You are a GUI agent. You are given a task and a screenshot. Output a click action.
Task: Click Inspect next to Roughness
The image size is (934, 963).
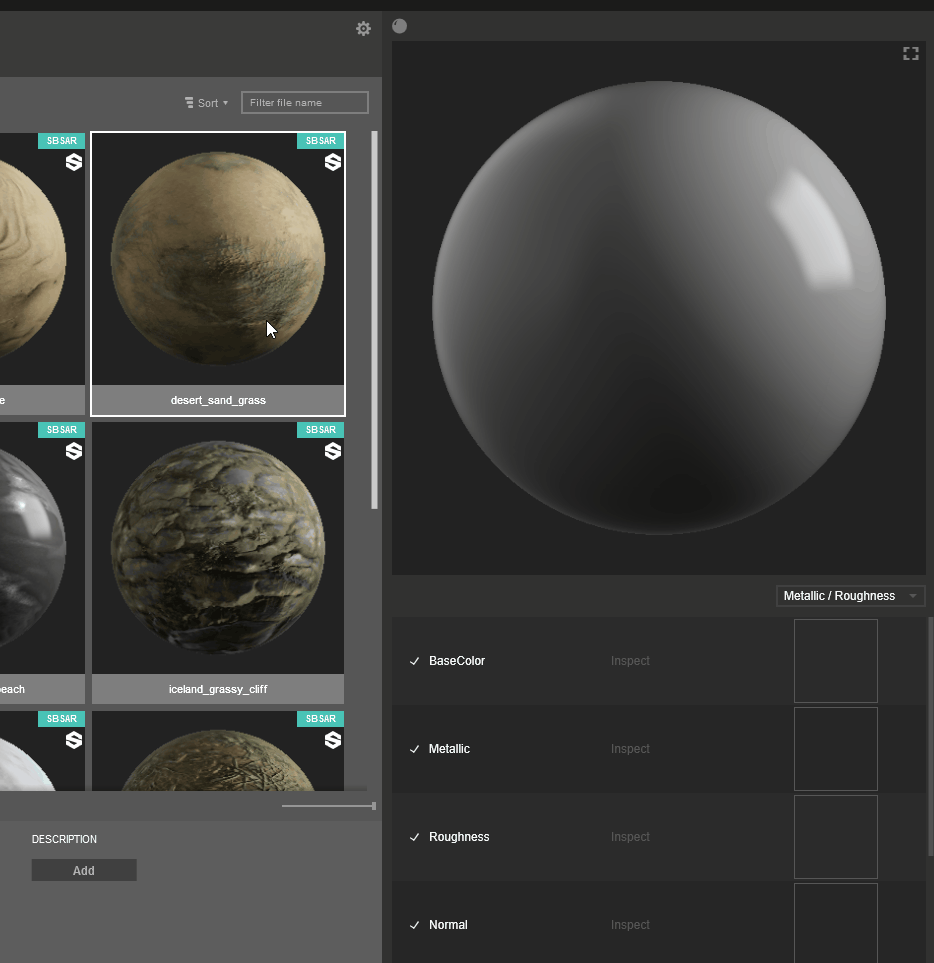pyautogui.click(x=630, y=837)
